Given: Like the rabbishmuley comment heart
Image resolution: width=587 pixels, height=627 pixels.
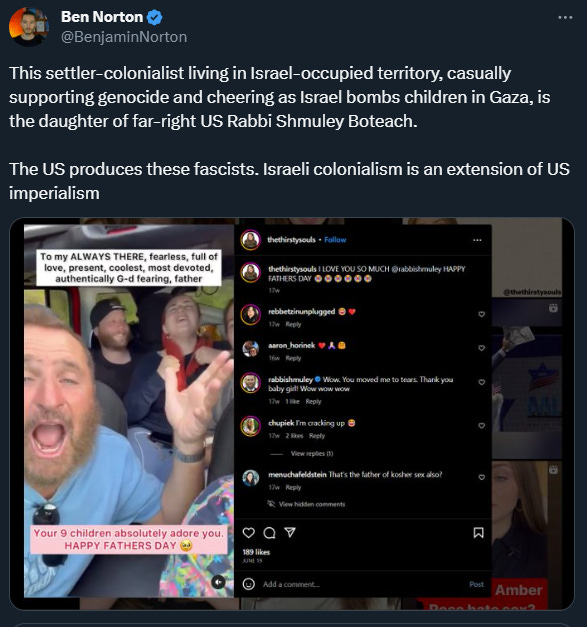Looking at the screenshot, I should pos(481,382).
